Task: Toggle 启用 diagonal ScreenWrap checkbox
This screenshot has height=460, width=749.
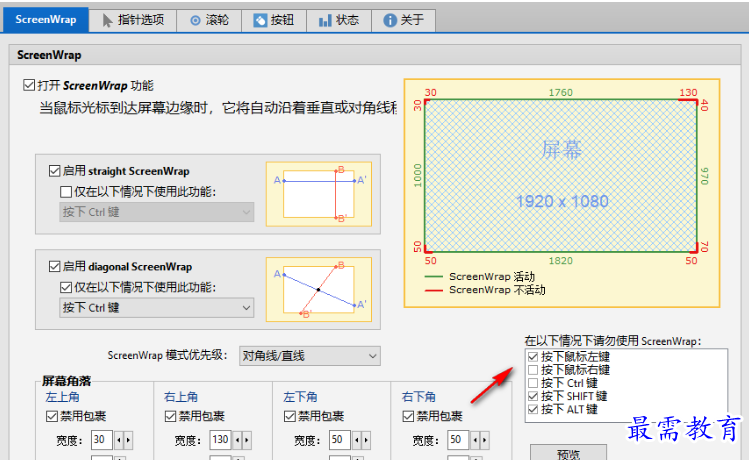Action: pos(54,266)
